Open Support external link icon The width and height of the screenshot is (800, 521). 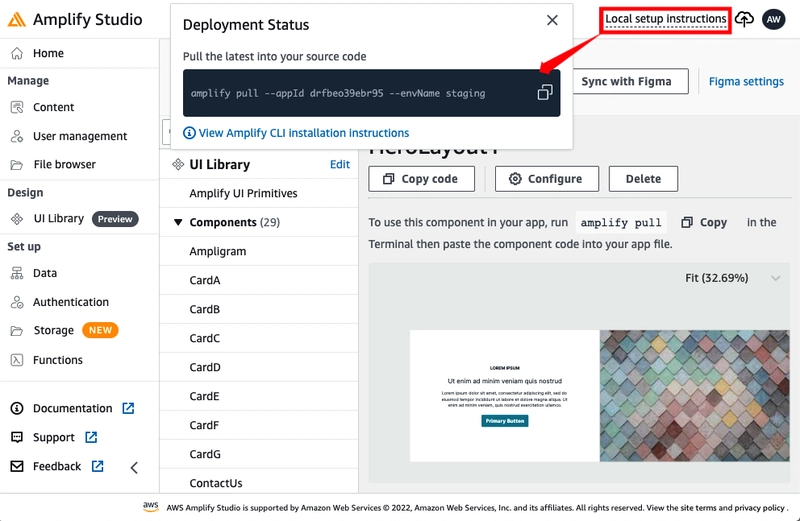click(91, 437)
